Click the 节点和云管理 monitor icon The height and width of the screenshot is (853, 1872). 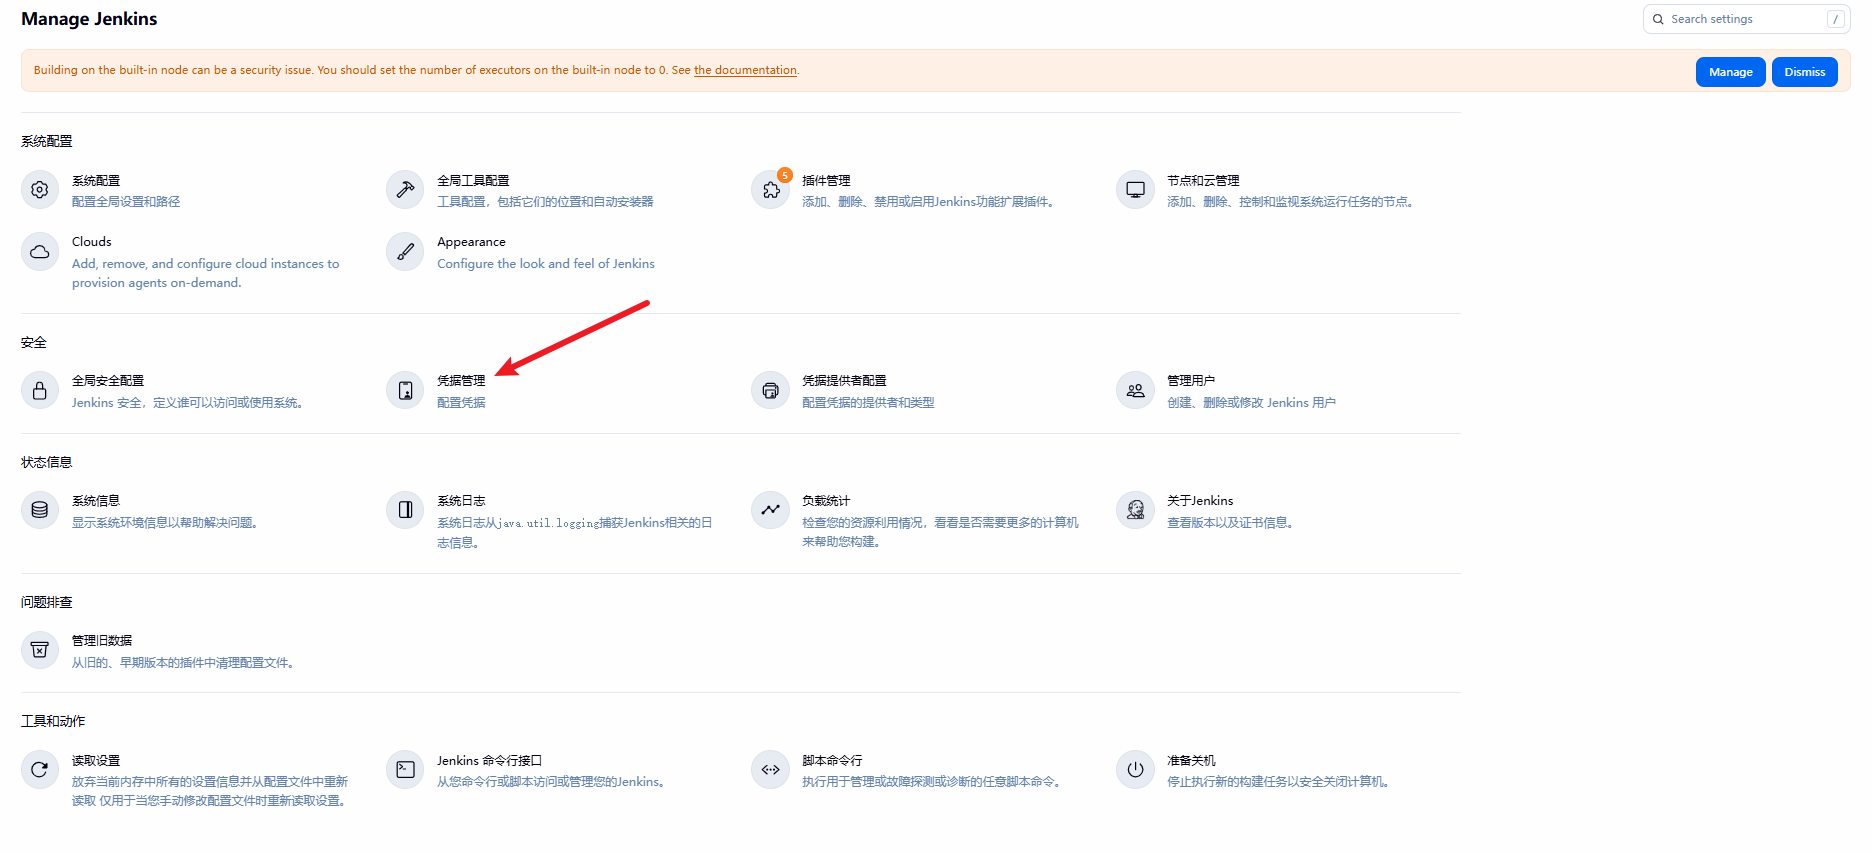(x=1135, y=190)
